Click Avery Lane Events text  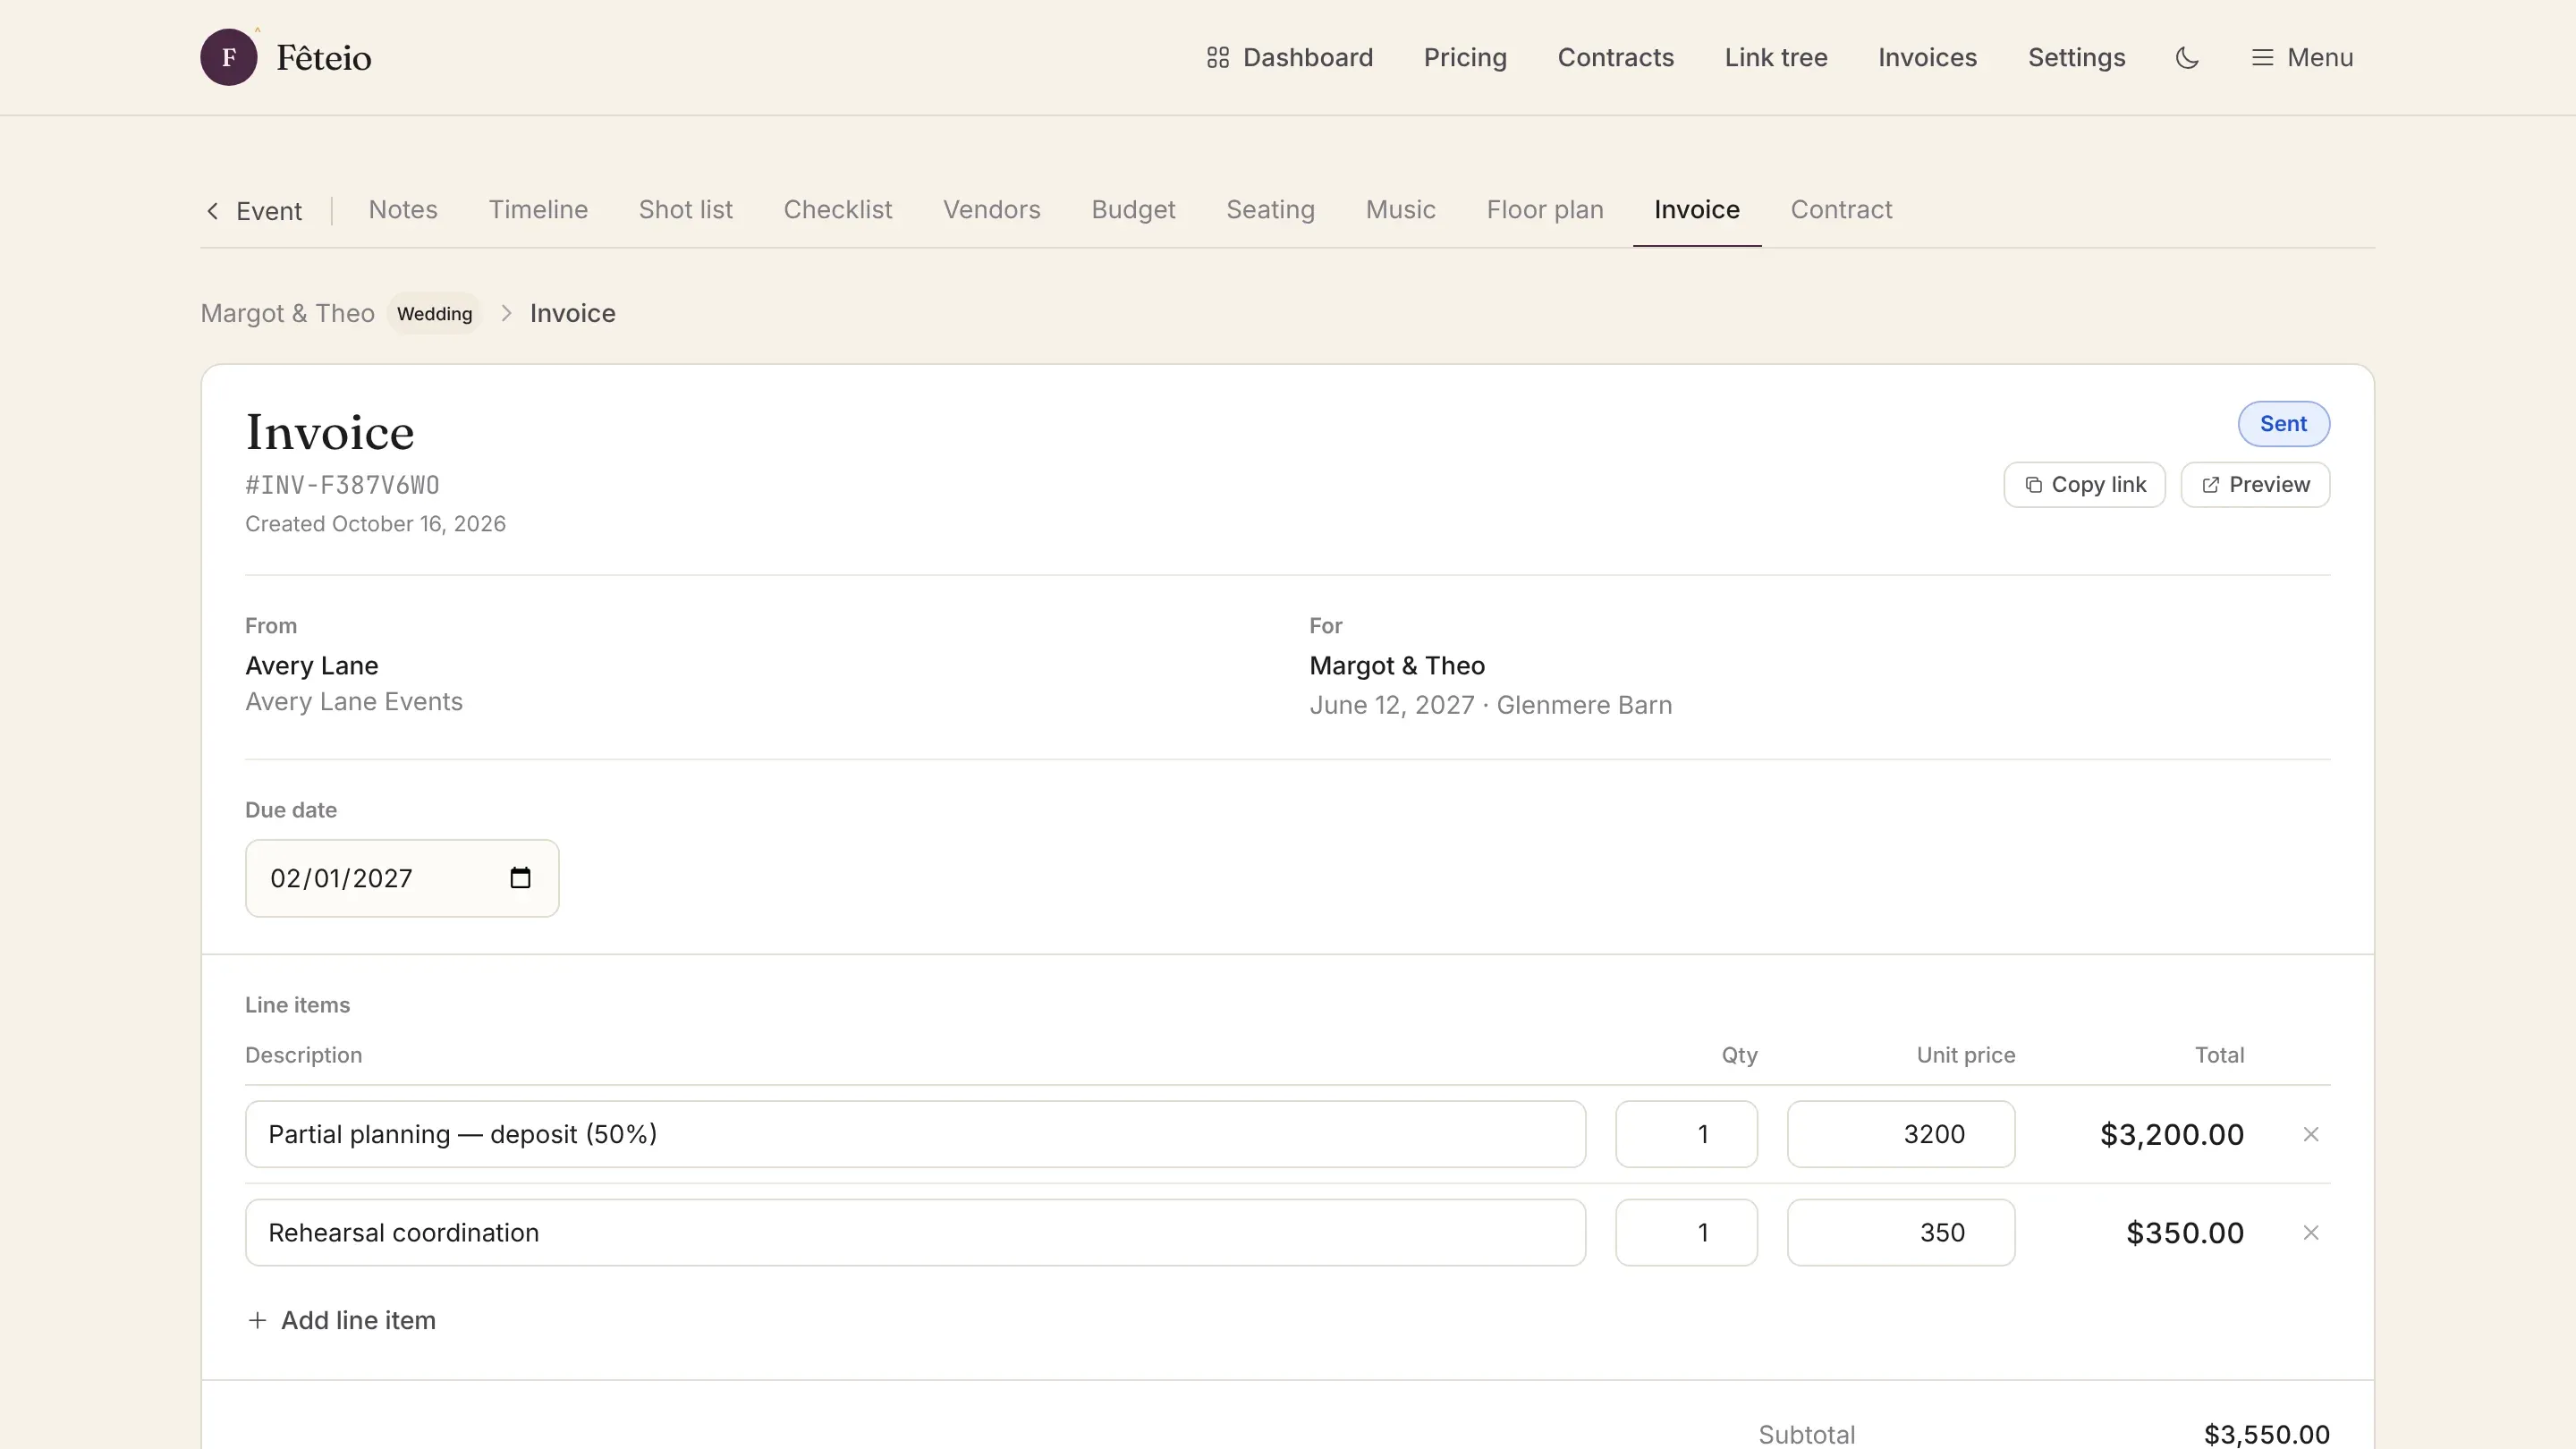pos(354,702)
